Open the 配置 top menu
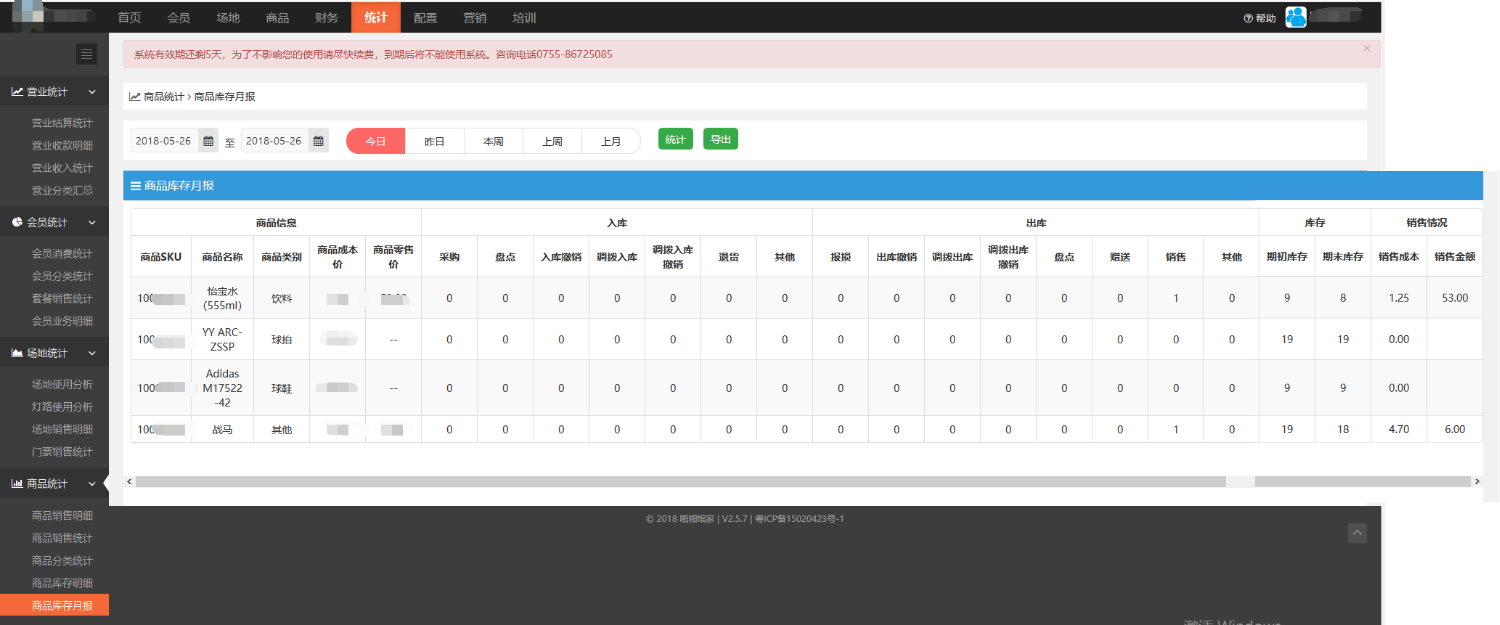1500x625 pixels. (x=425, y=18)
